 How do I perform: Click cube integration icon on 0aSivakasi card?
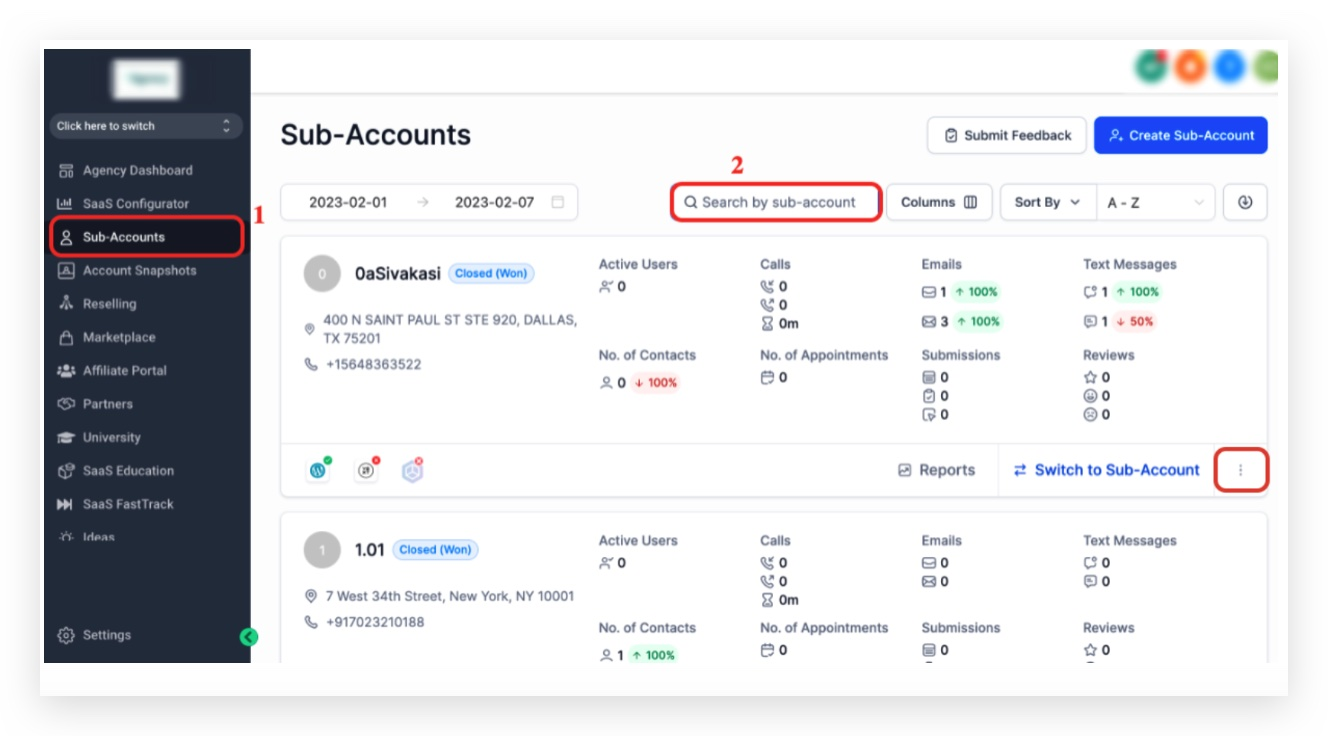413,470
